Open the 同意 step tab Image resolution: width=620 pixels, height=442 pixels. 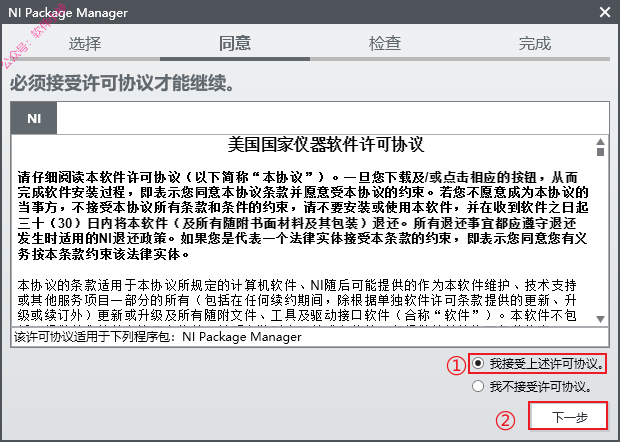[x=235, y=44]
